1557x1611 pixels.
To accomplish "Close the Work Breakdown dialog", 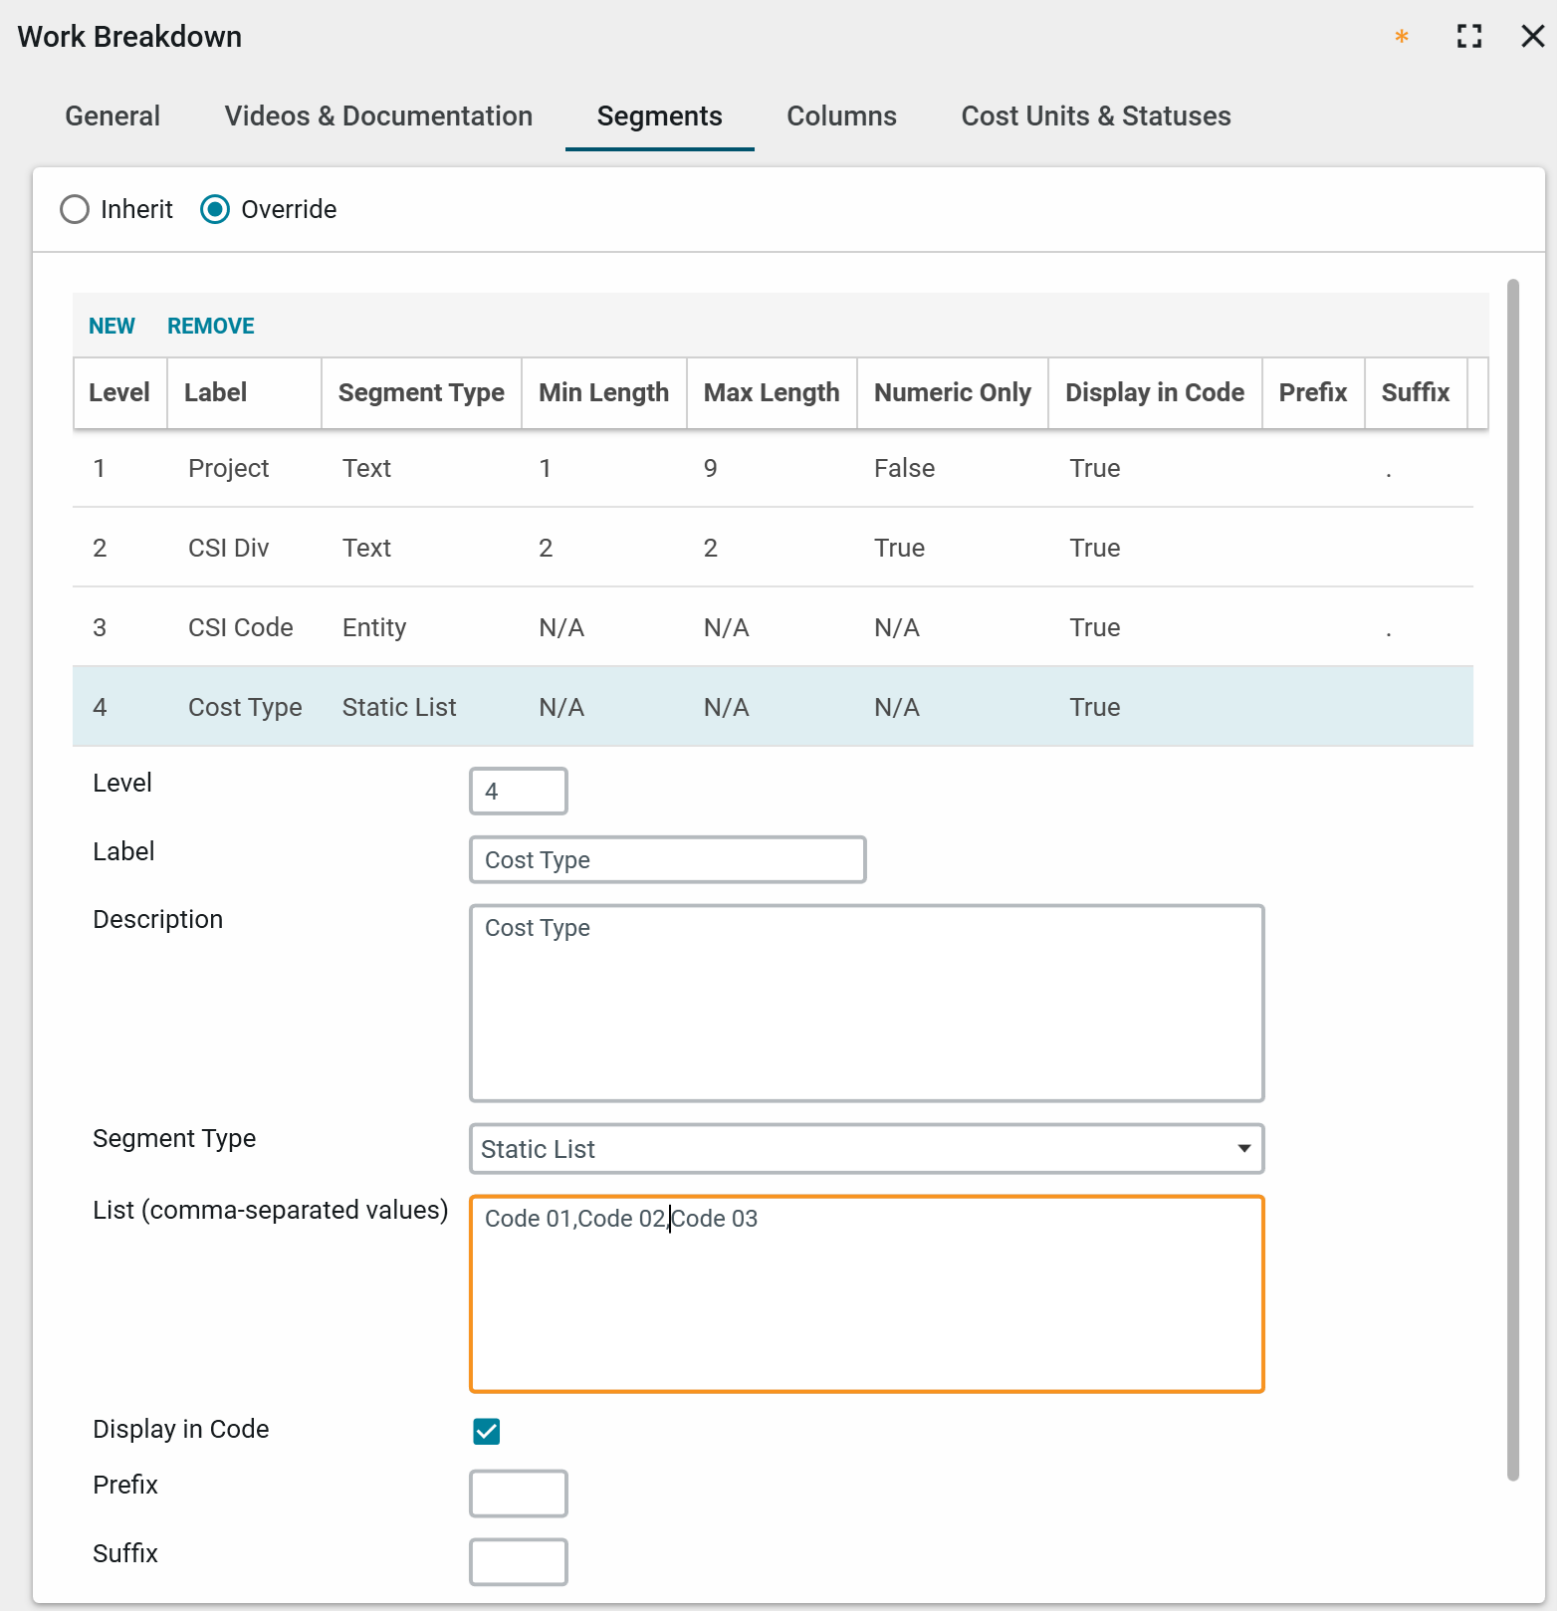I will [x=1532, y=37].
